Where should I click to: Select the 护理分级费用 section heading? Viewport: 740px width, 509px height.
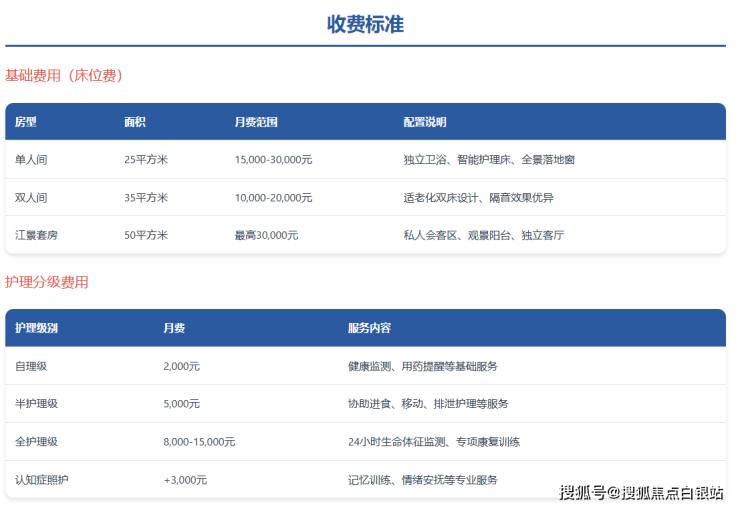pyautogui.click(x=47, y=282)
